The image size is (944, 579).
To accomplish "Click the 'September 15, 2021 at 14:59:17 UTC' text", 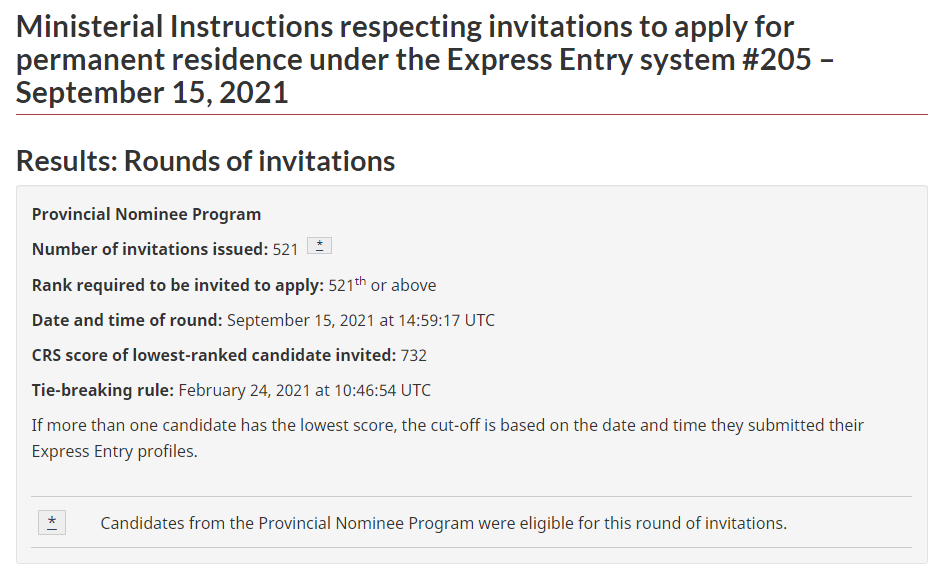I will tap(361, 320).
